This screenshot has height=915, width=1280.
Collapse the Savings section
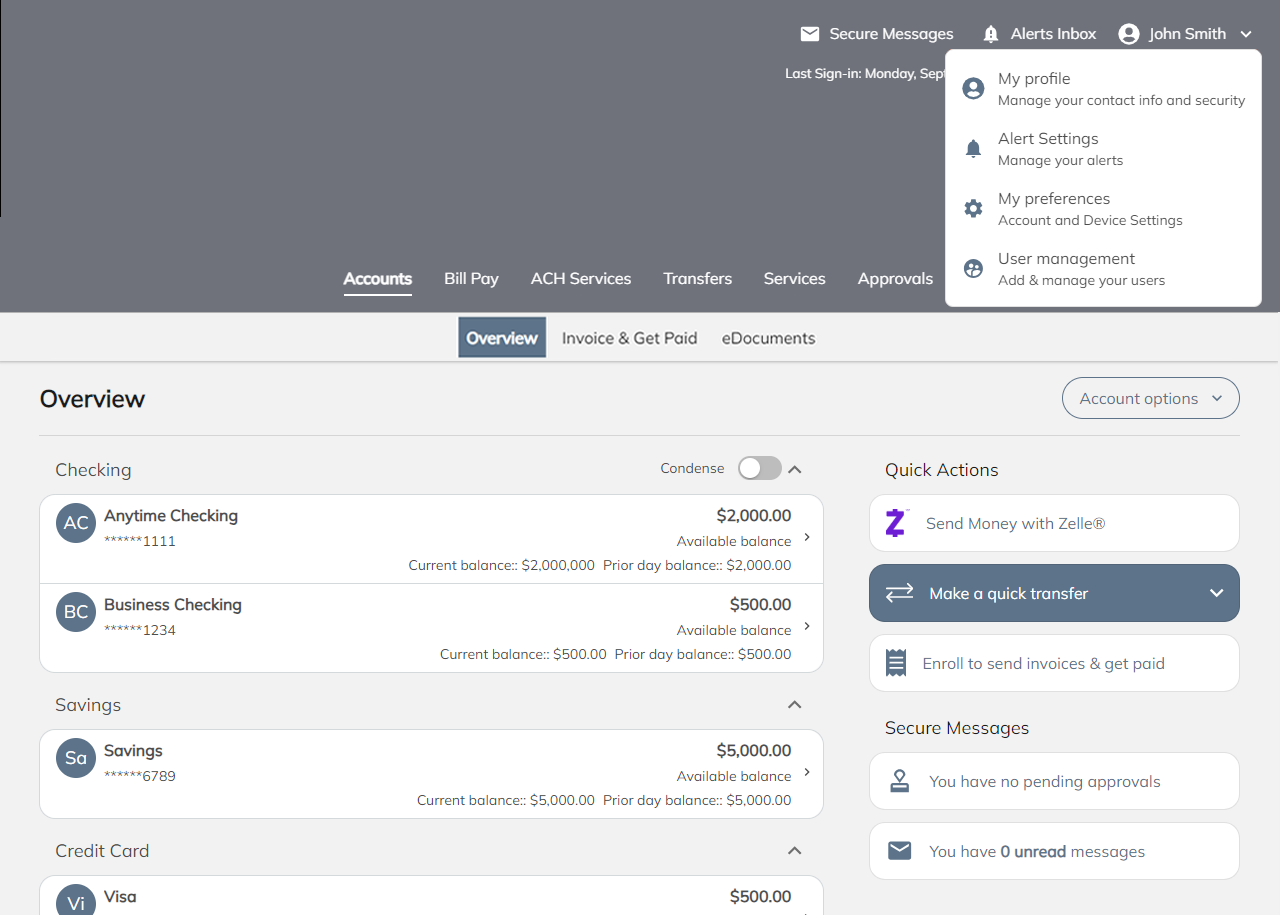point(795,705)
